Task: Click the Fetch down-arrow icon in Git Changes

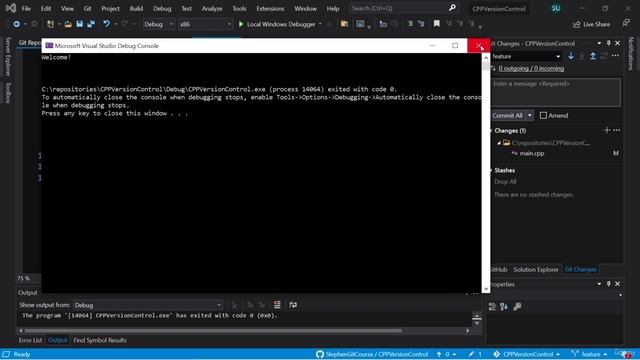Action: click(571, 56)
